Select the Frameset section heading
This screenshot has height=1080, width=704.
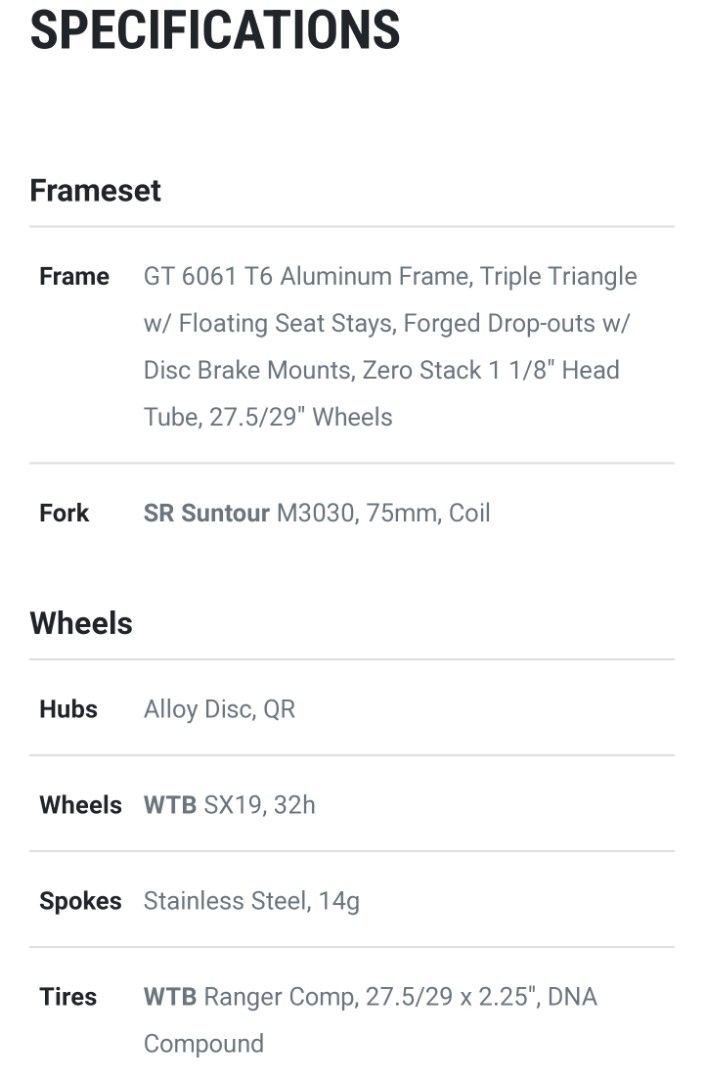[95, 191]
